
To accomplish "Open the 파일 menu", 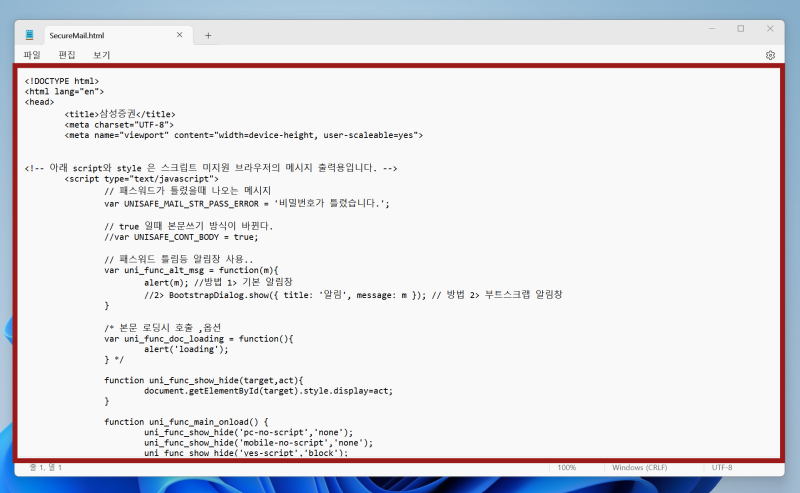I will click(32, 55).
